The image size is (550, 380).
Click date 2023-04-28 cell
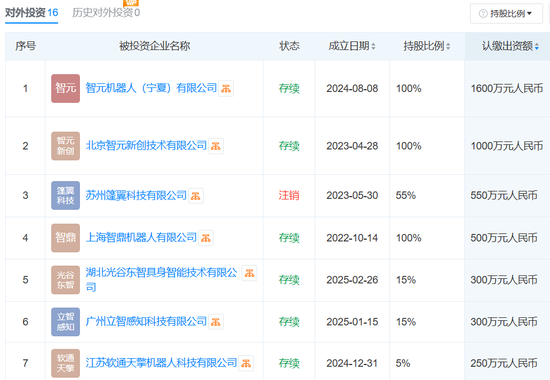(x=352, y=146)
